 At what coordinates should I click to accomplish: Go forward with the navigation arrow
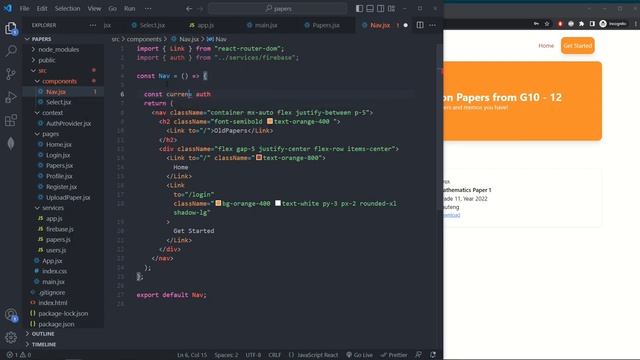pyautogui.click(x=200, y=9)
